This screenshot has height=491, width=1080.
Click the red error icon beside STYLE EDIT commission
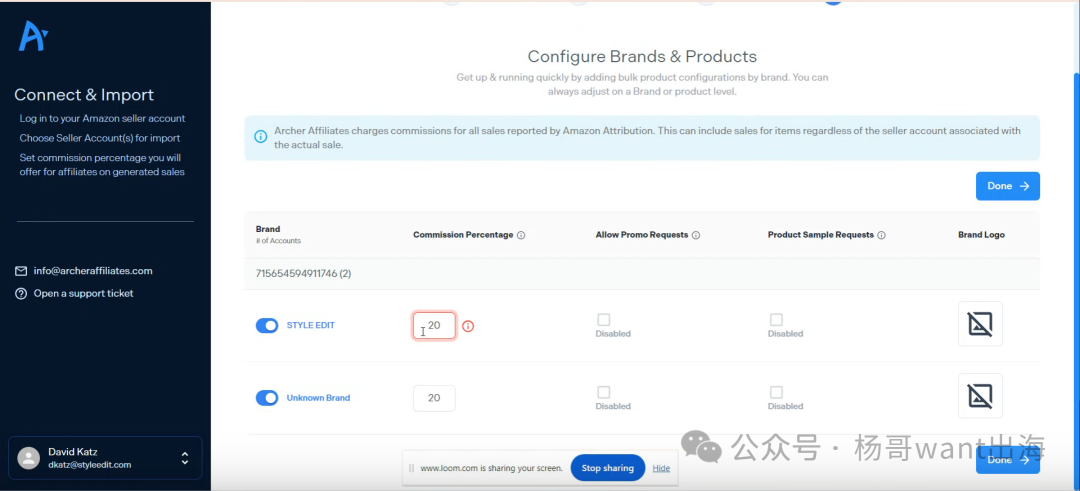468,326
